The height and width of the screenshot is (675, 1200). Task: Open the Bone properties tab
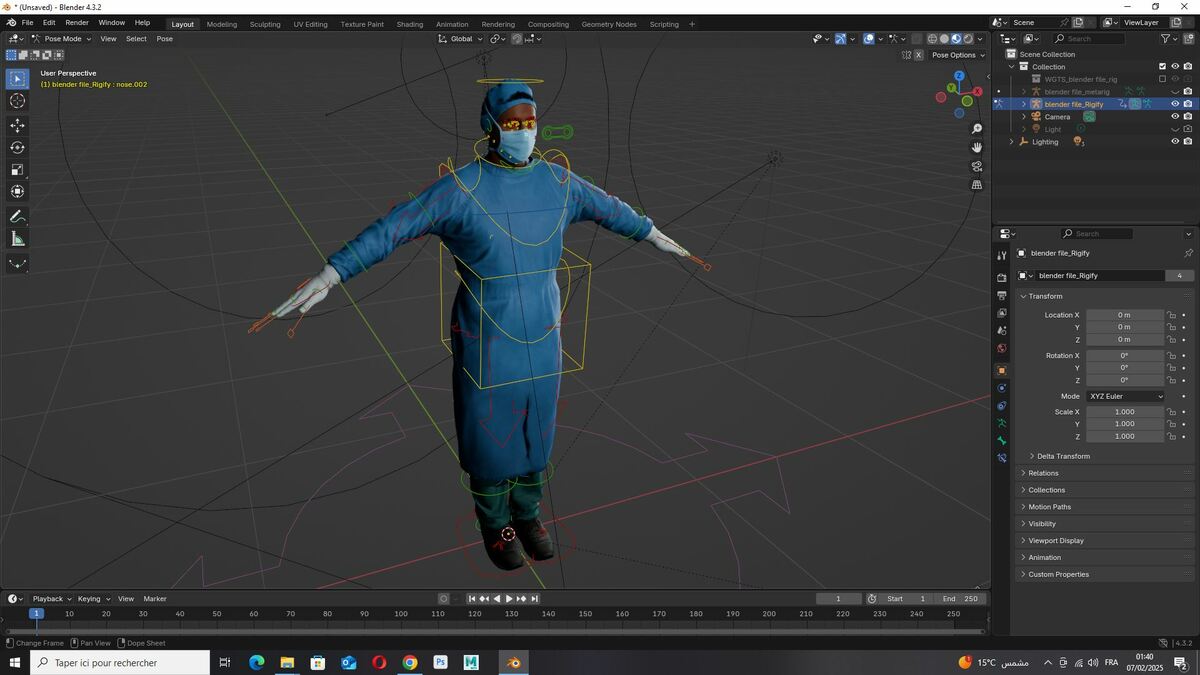(1002, 440)
